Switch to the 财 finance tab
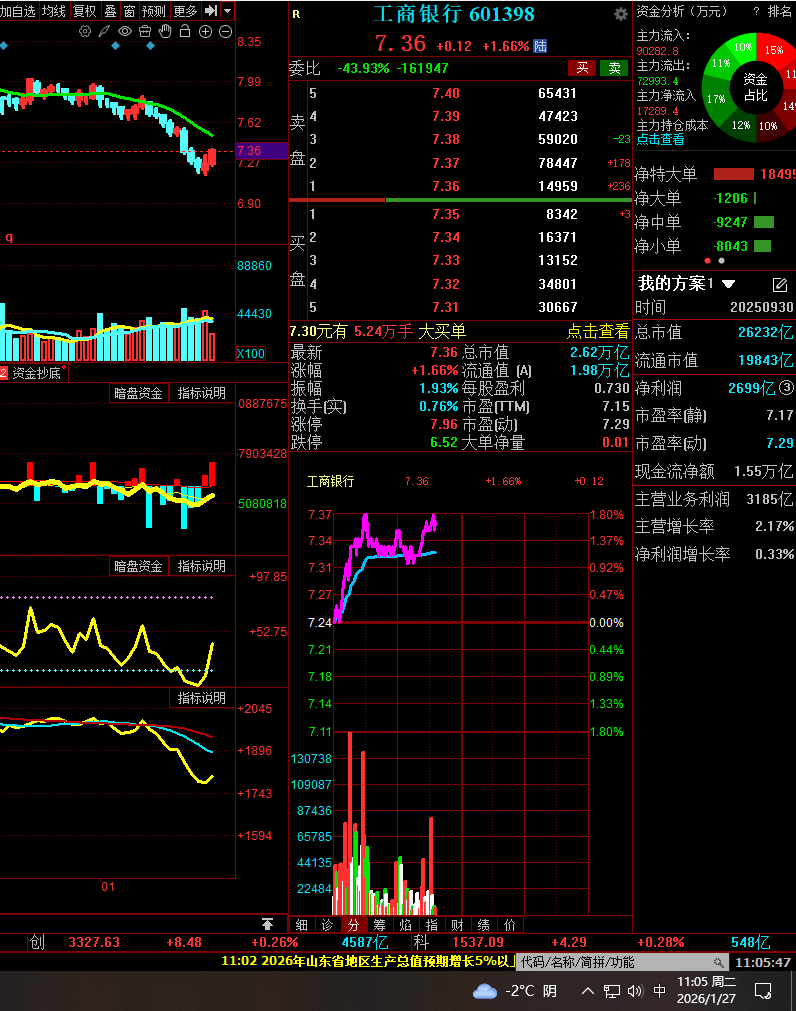The height and width of the screenshot is (1011, 796). (458, 925)
